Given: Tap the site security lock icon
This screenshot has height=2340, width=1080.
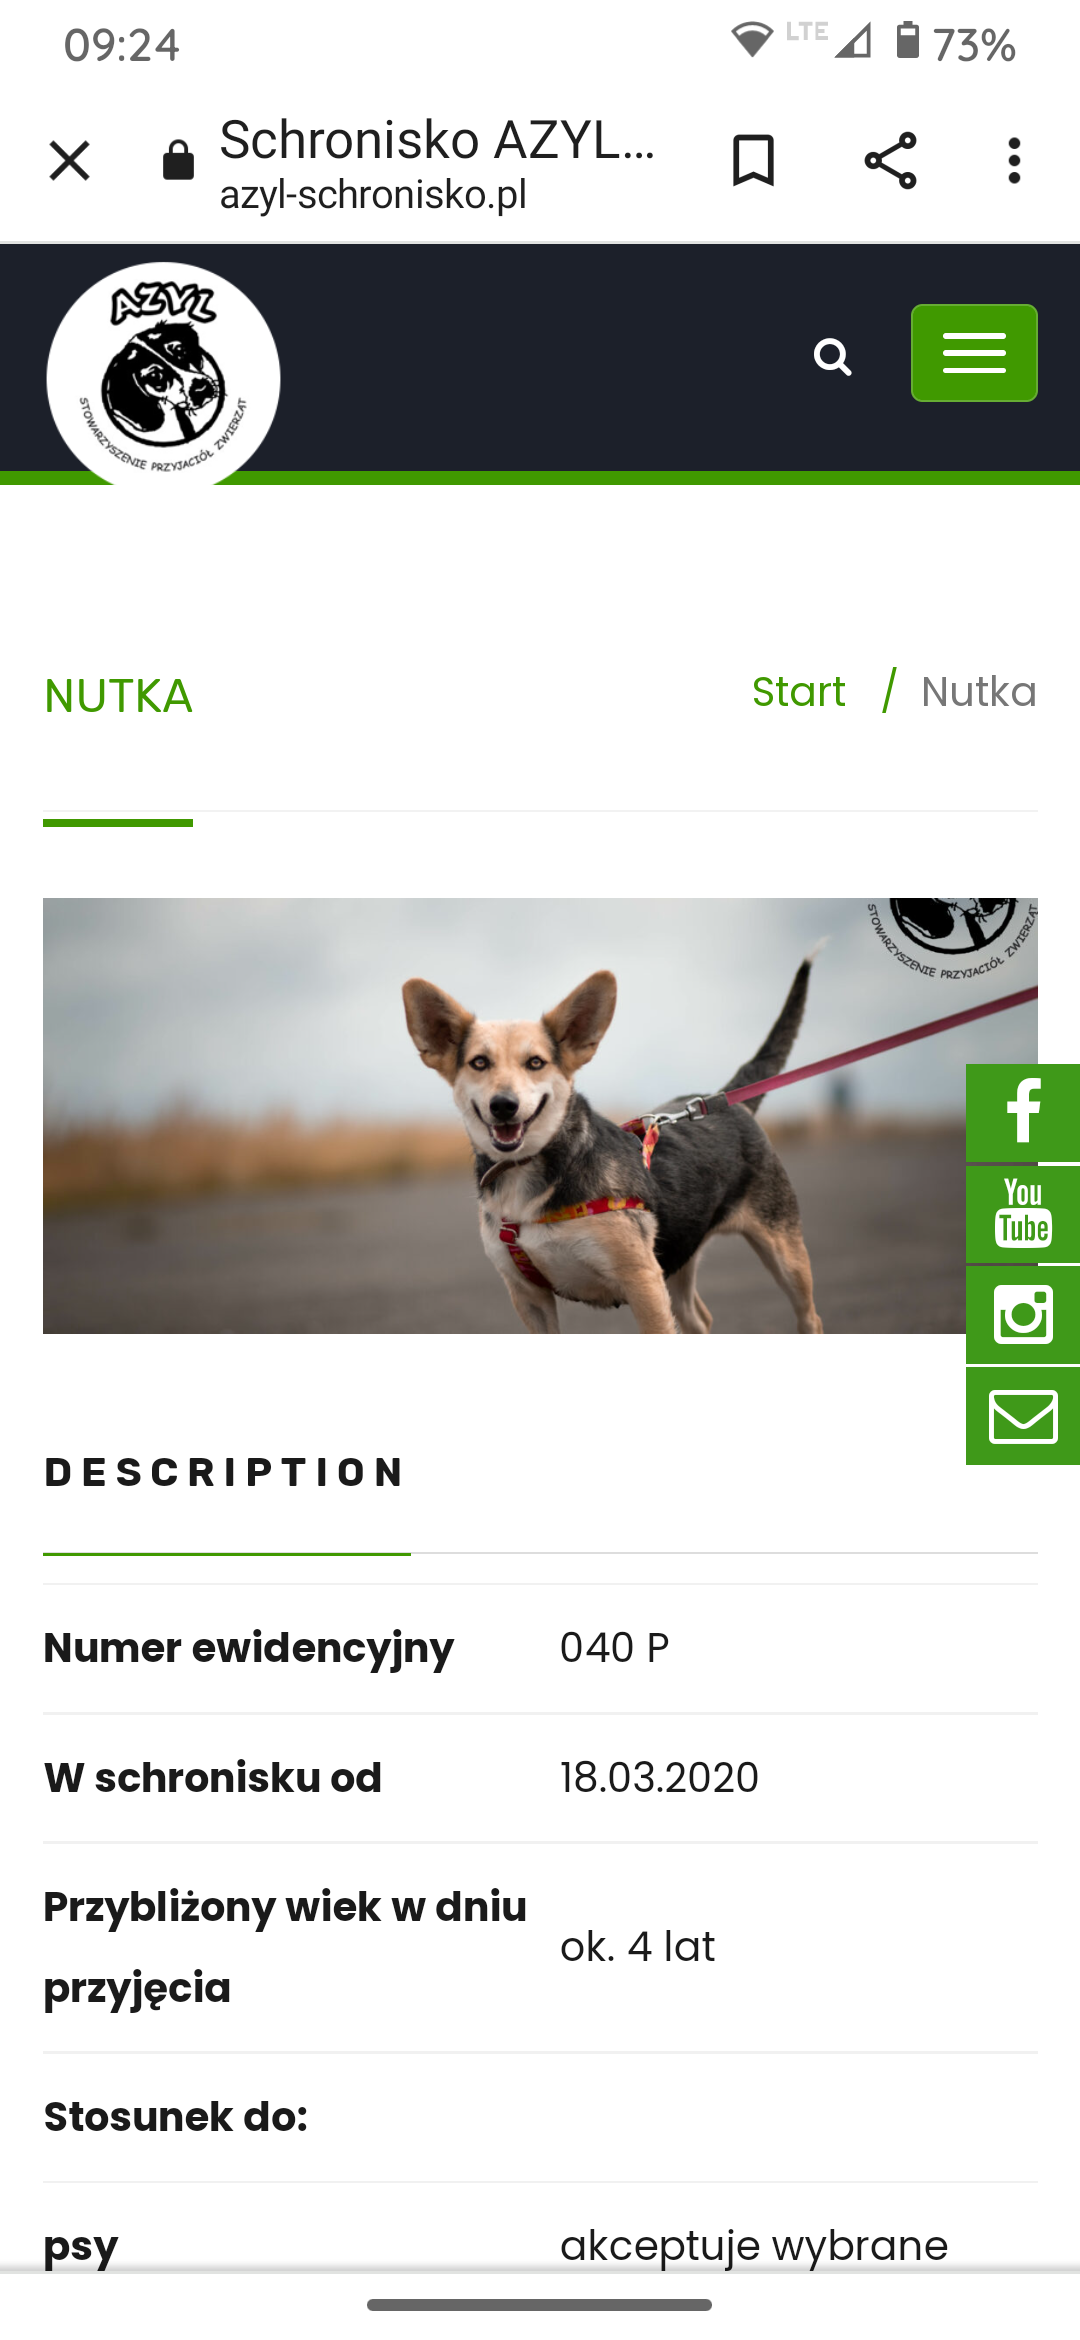Looking at the screenshot, I should click(x=178, y=160).
